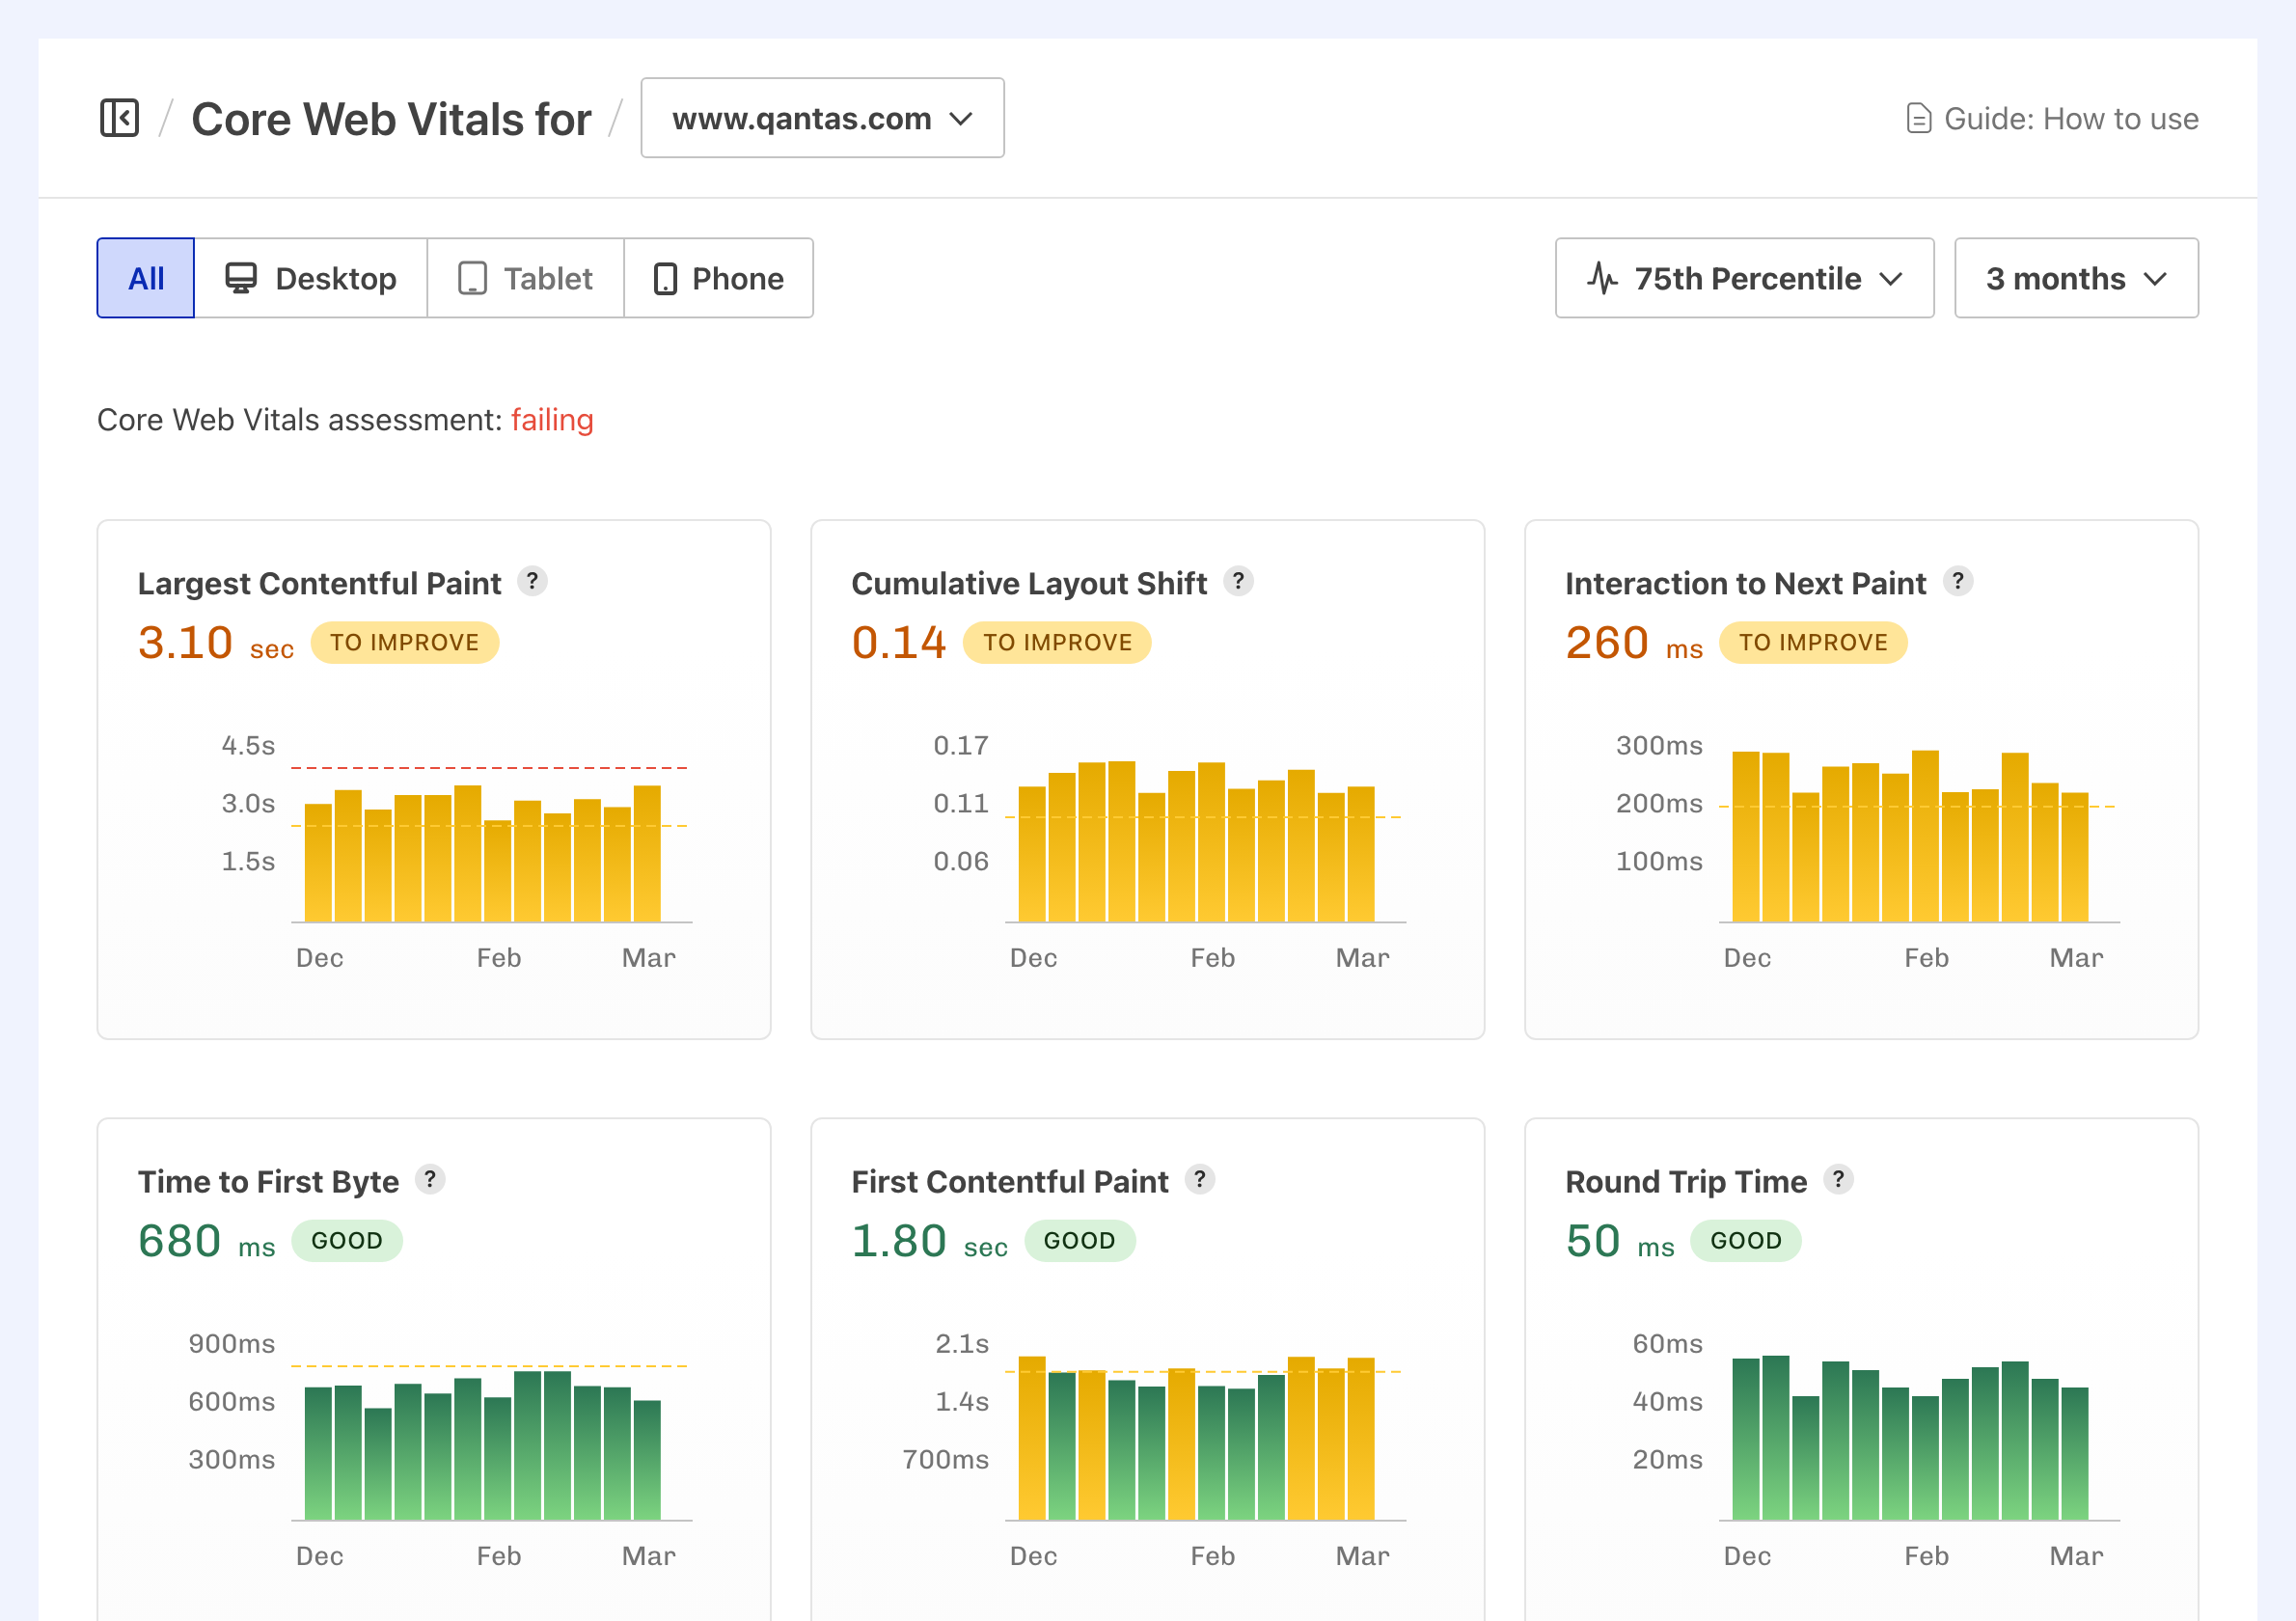
Task: Open the 75th Percentile selector
Action: (x=1744, y=278)
